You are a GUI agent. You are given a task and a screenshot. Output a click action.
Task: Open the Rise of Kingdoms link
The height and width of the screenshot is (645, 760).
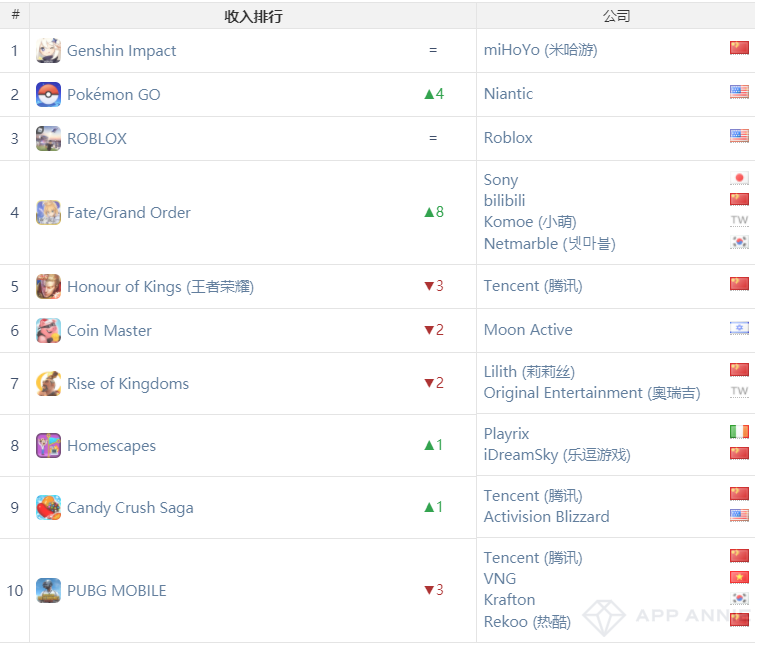(128, 384)
